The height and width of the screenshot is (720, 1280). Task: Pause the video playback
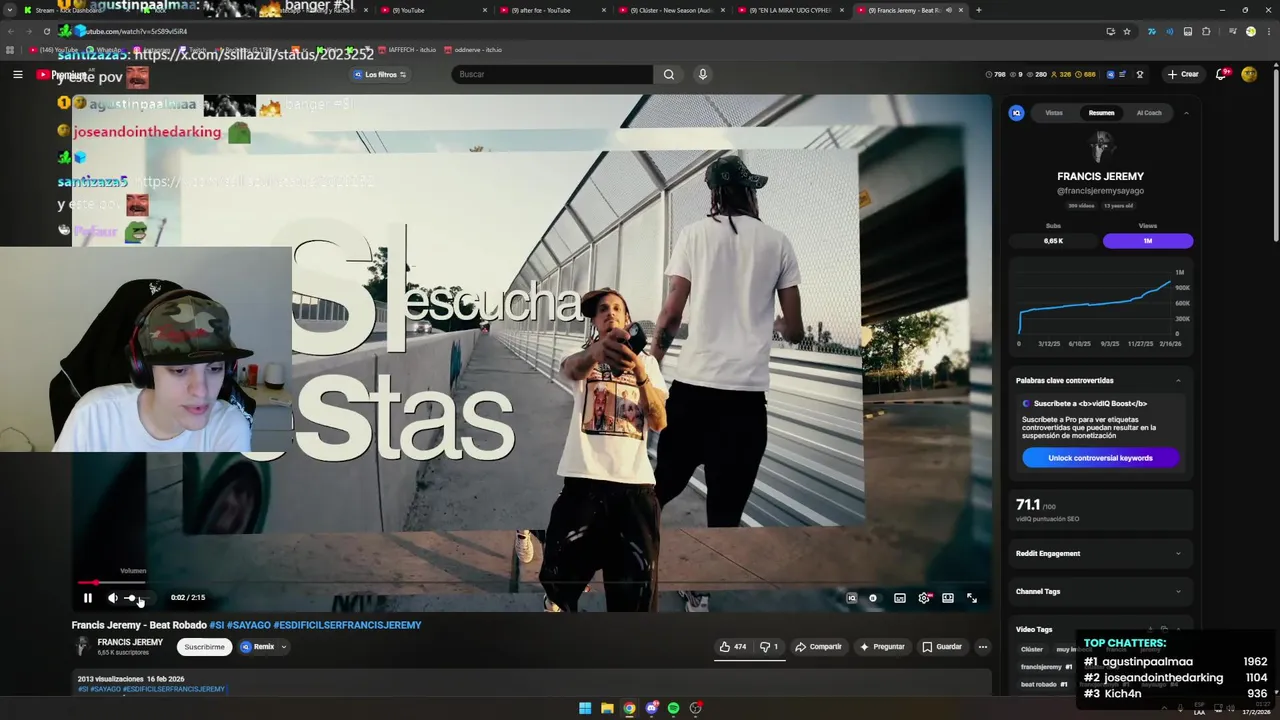point(88,598)
